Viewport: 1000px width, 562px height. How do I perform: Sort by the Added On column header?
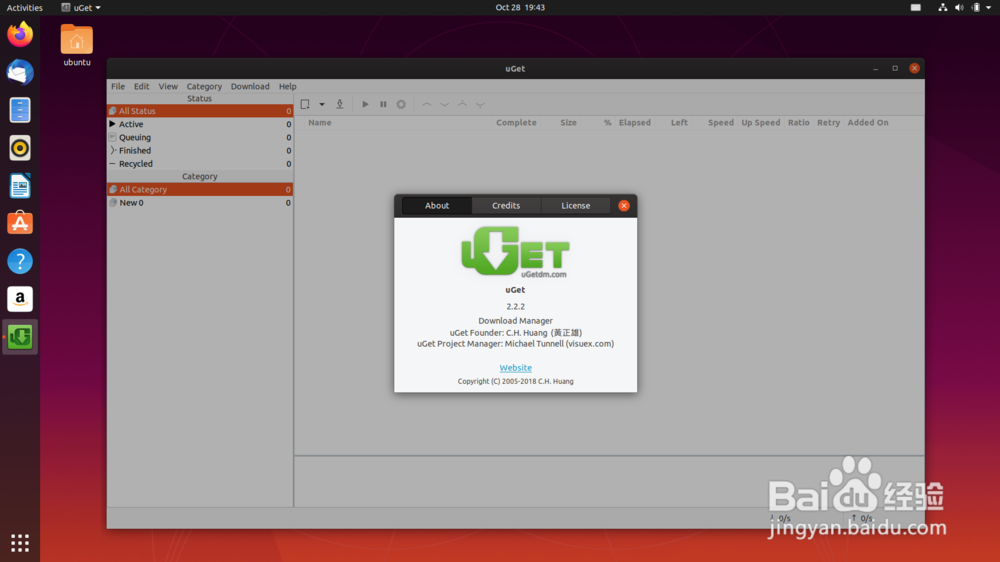867,122
